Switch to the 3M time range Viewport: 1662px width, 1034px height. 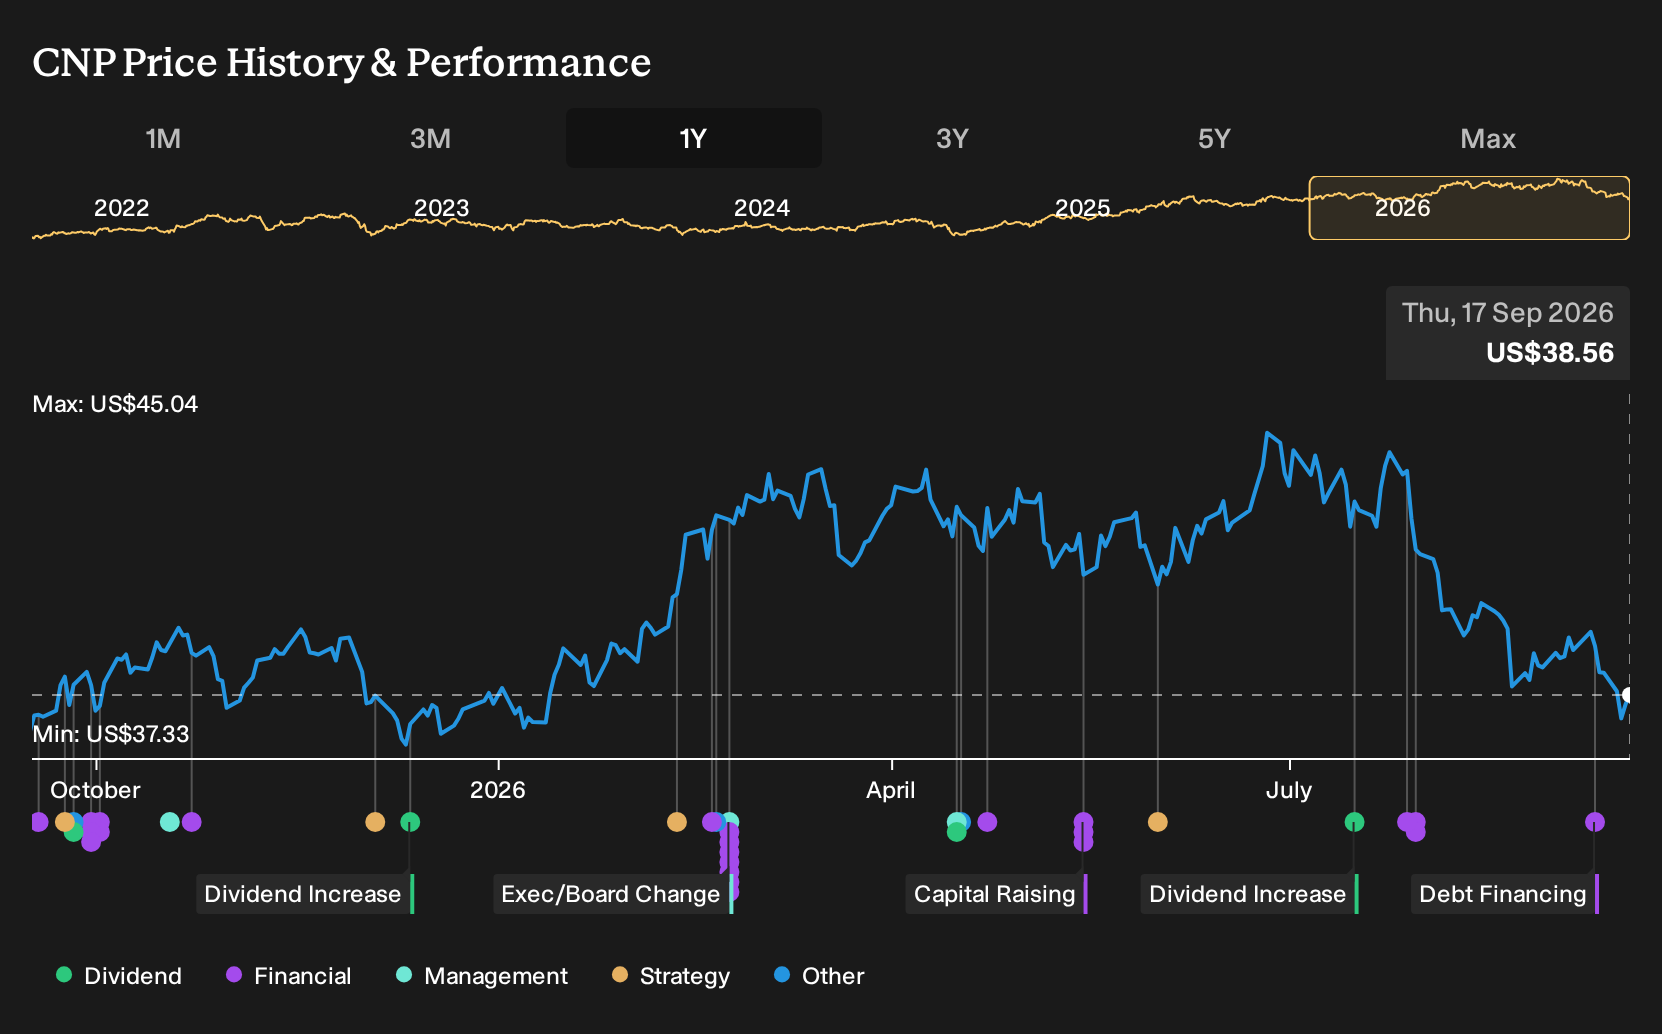430,138
